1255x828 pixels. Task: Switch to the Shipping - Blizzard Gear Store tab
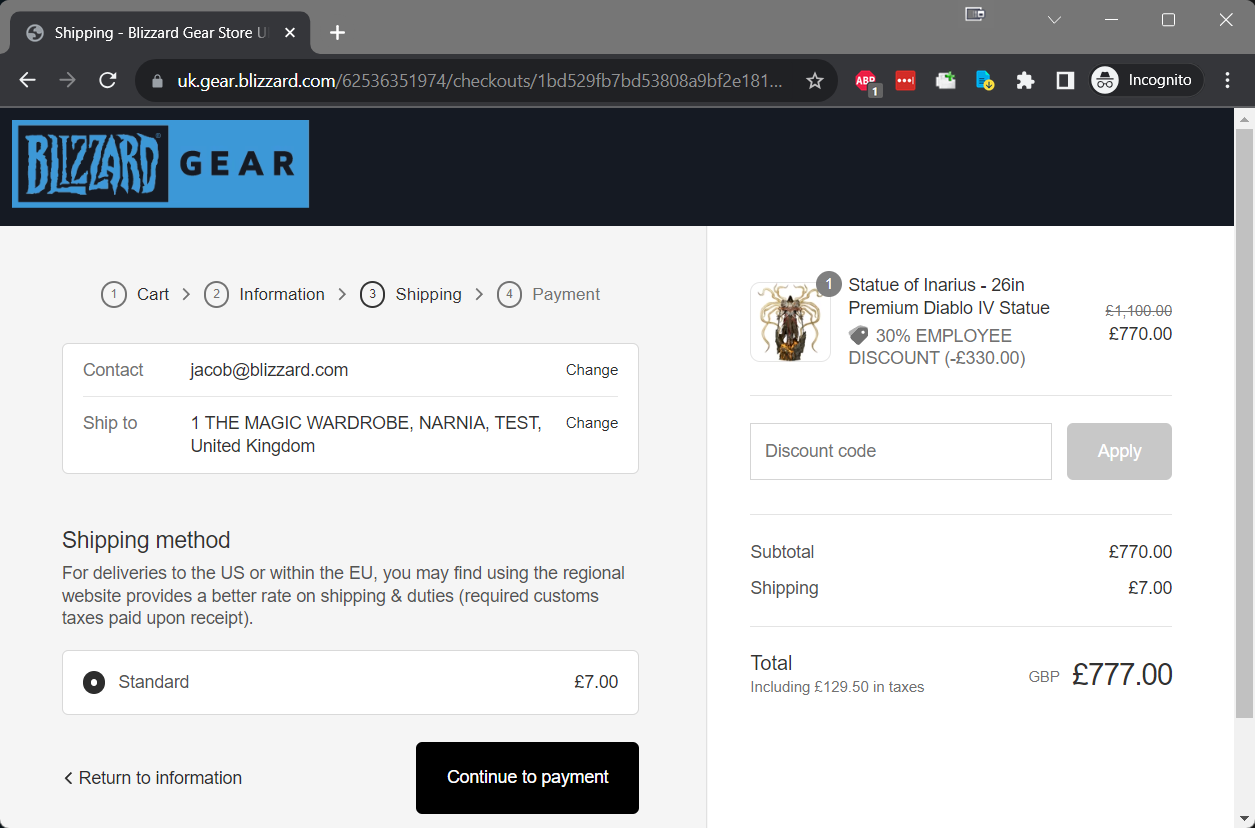160,33
